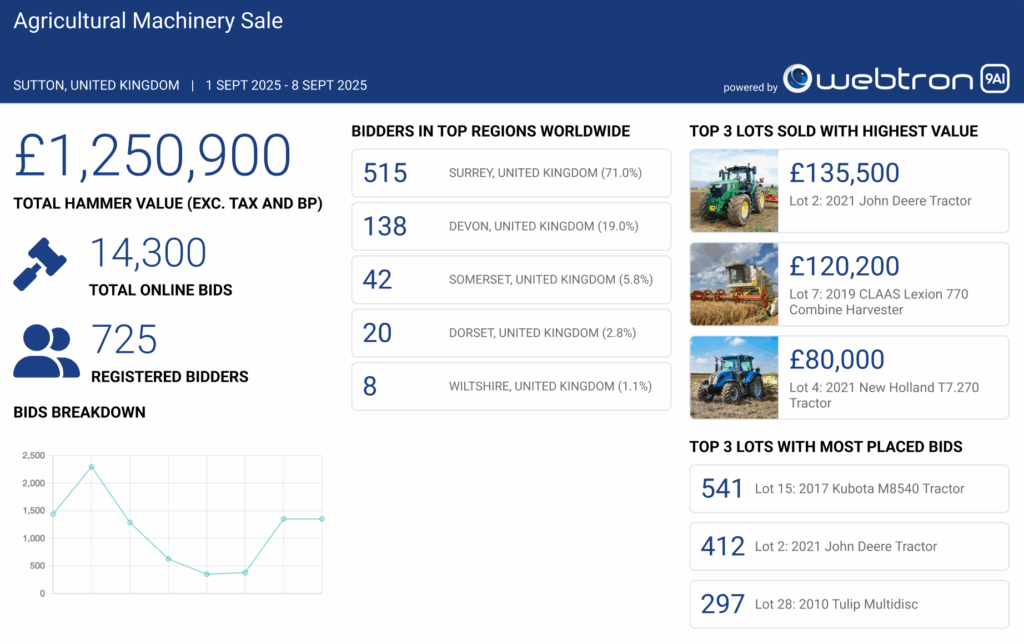Viewport: 1024px width, 644px height.
Task: Click the lowest point on the bids chart
Action: [207, 574]
